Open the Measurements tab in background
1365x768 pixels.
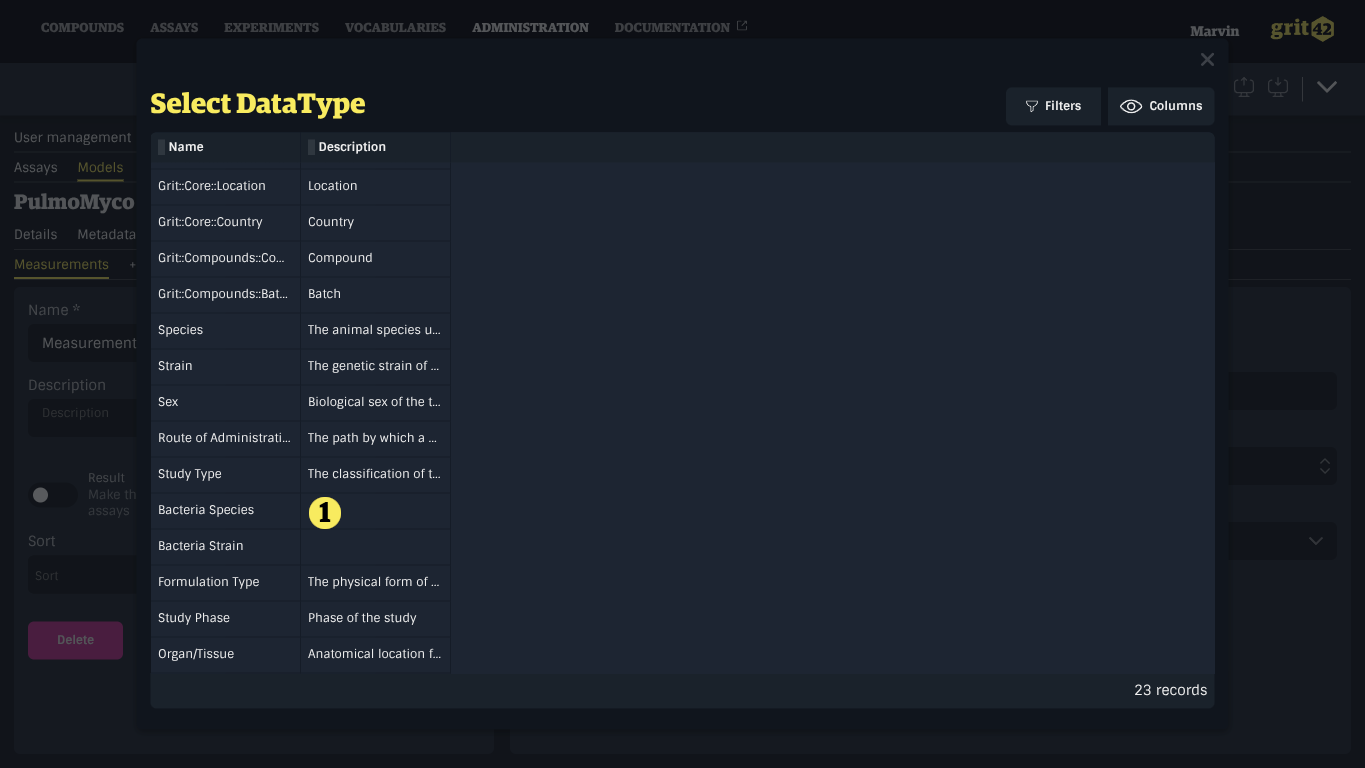[61, 264]
